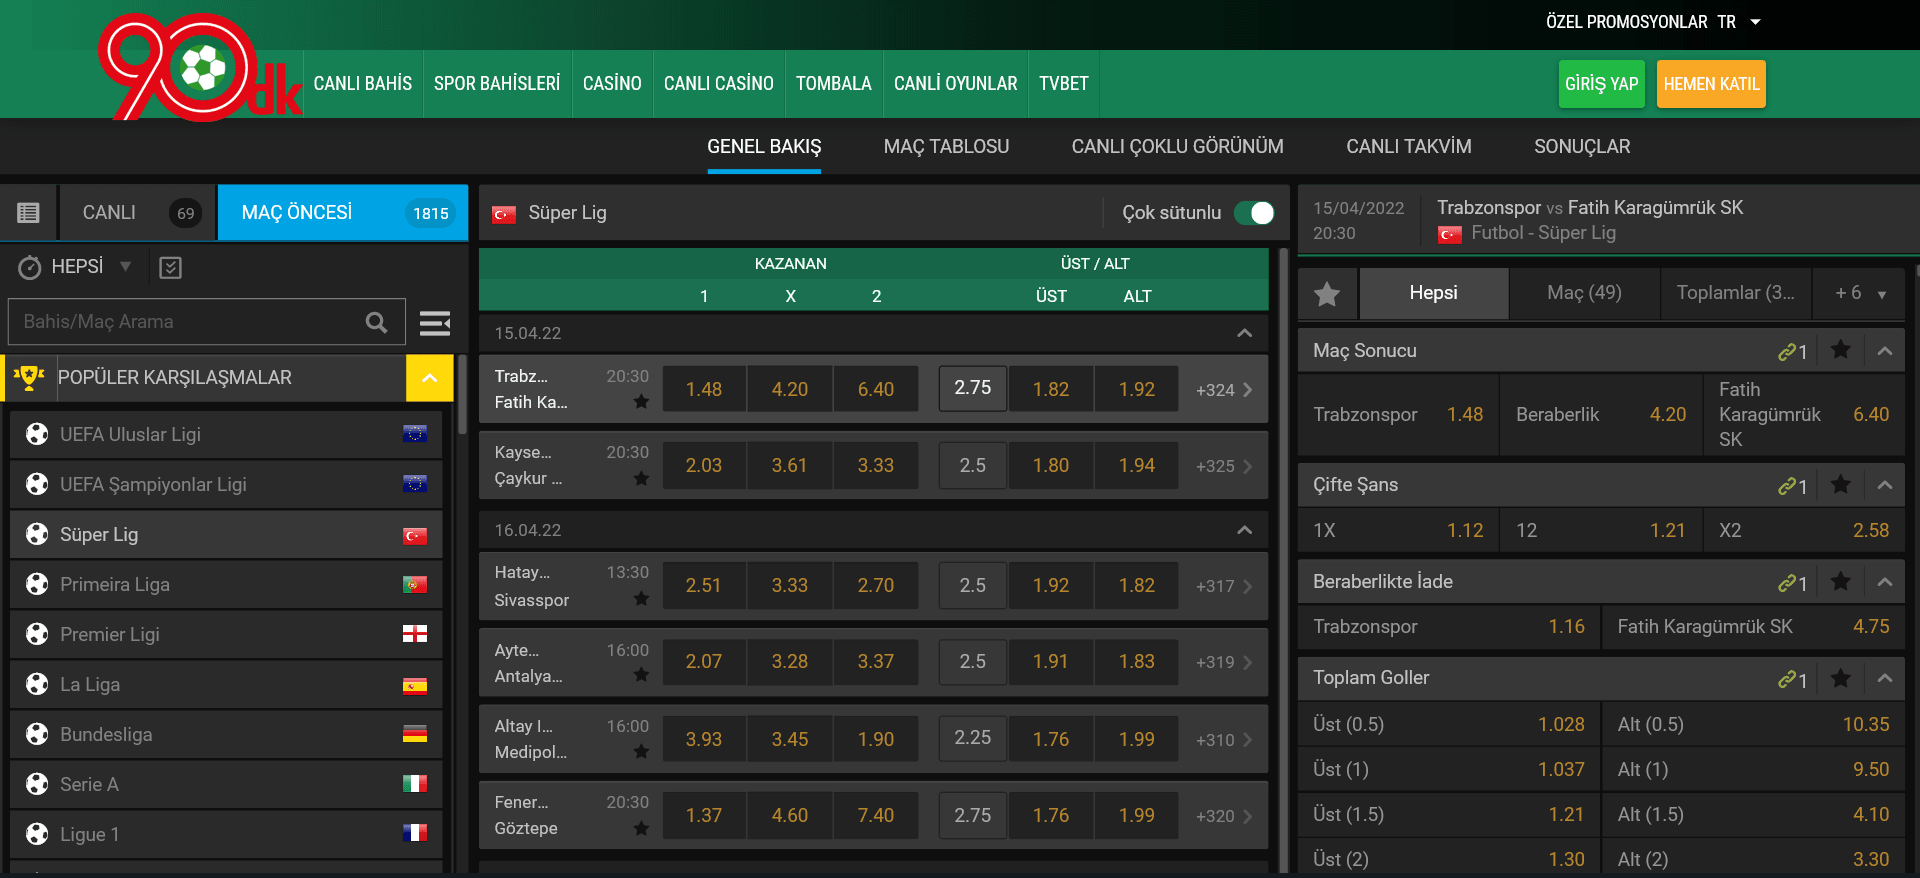Click the match list vertical scrollbar
Screen dimensions: 1920x878
[1284, 560]
